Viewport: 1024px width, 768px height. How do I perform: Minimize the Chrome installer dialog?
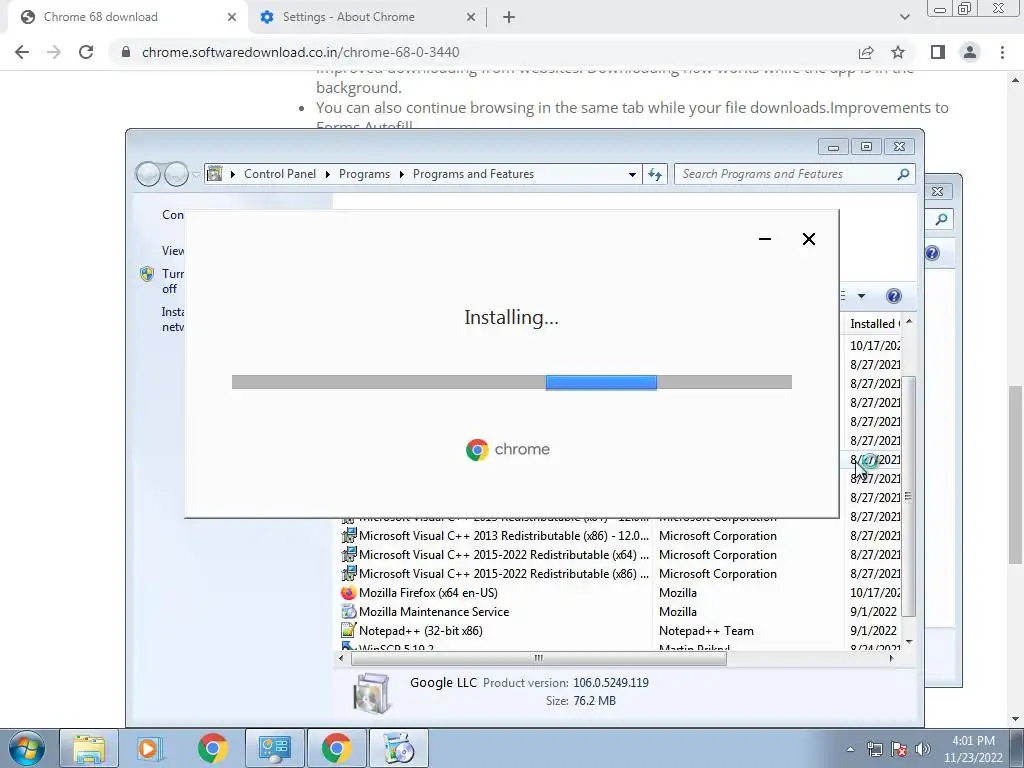click(x=765, y=239)
